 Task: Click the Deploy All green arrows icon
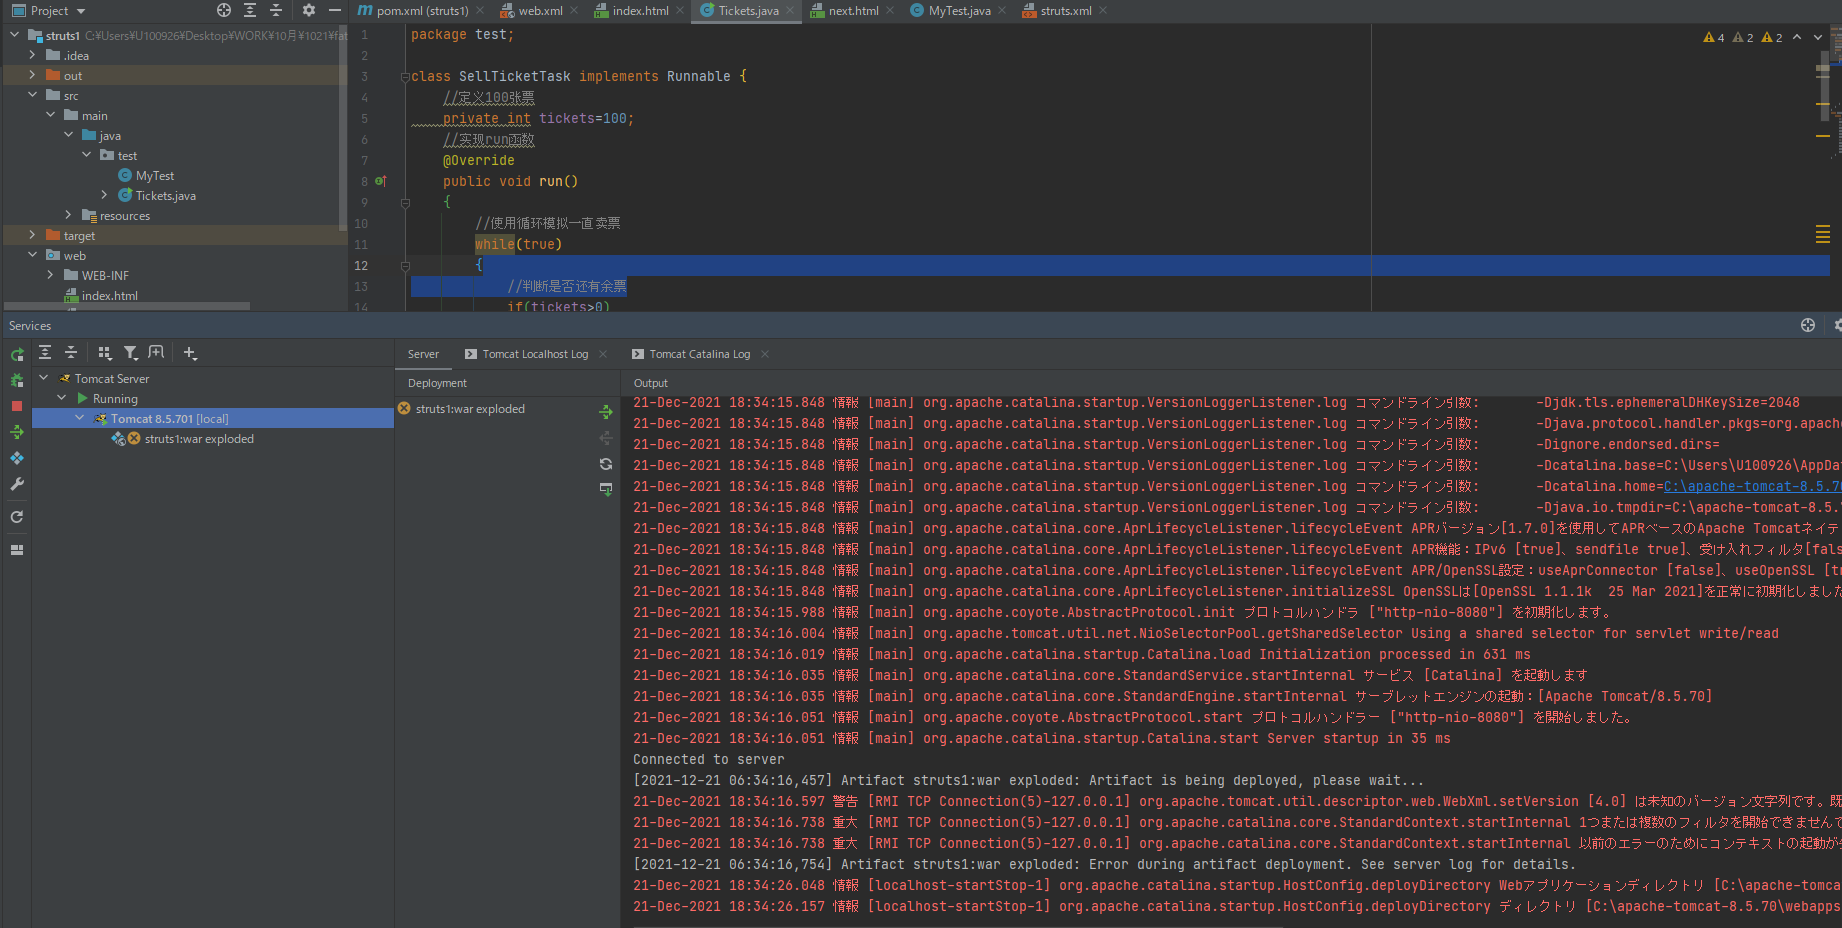click(x=17, y=432)
